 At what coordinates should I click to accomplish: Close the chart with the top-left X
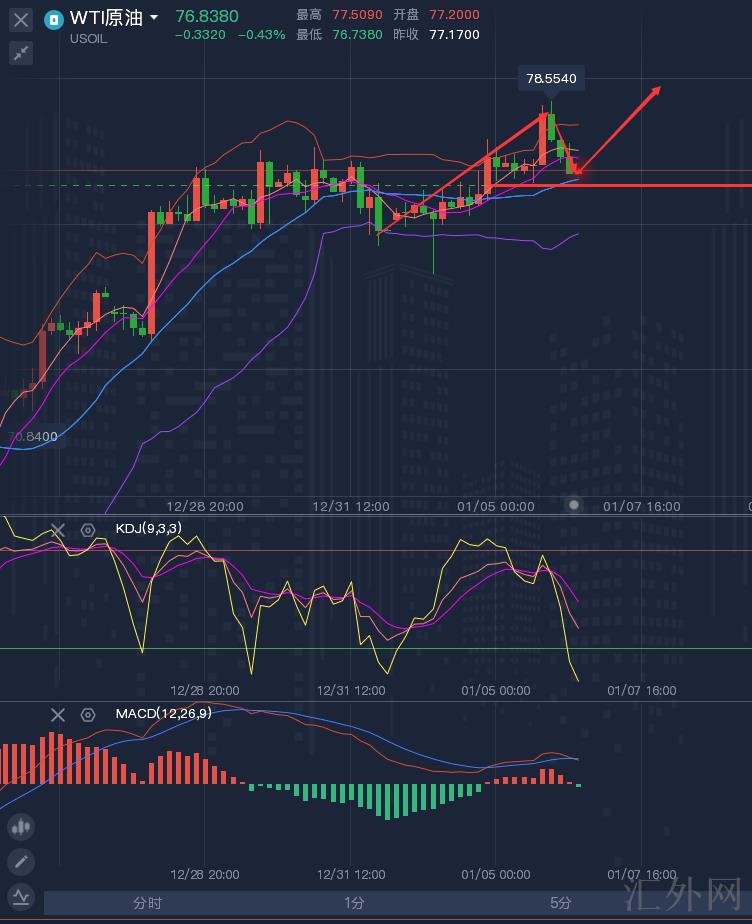21,19
